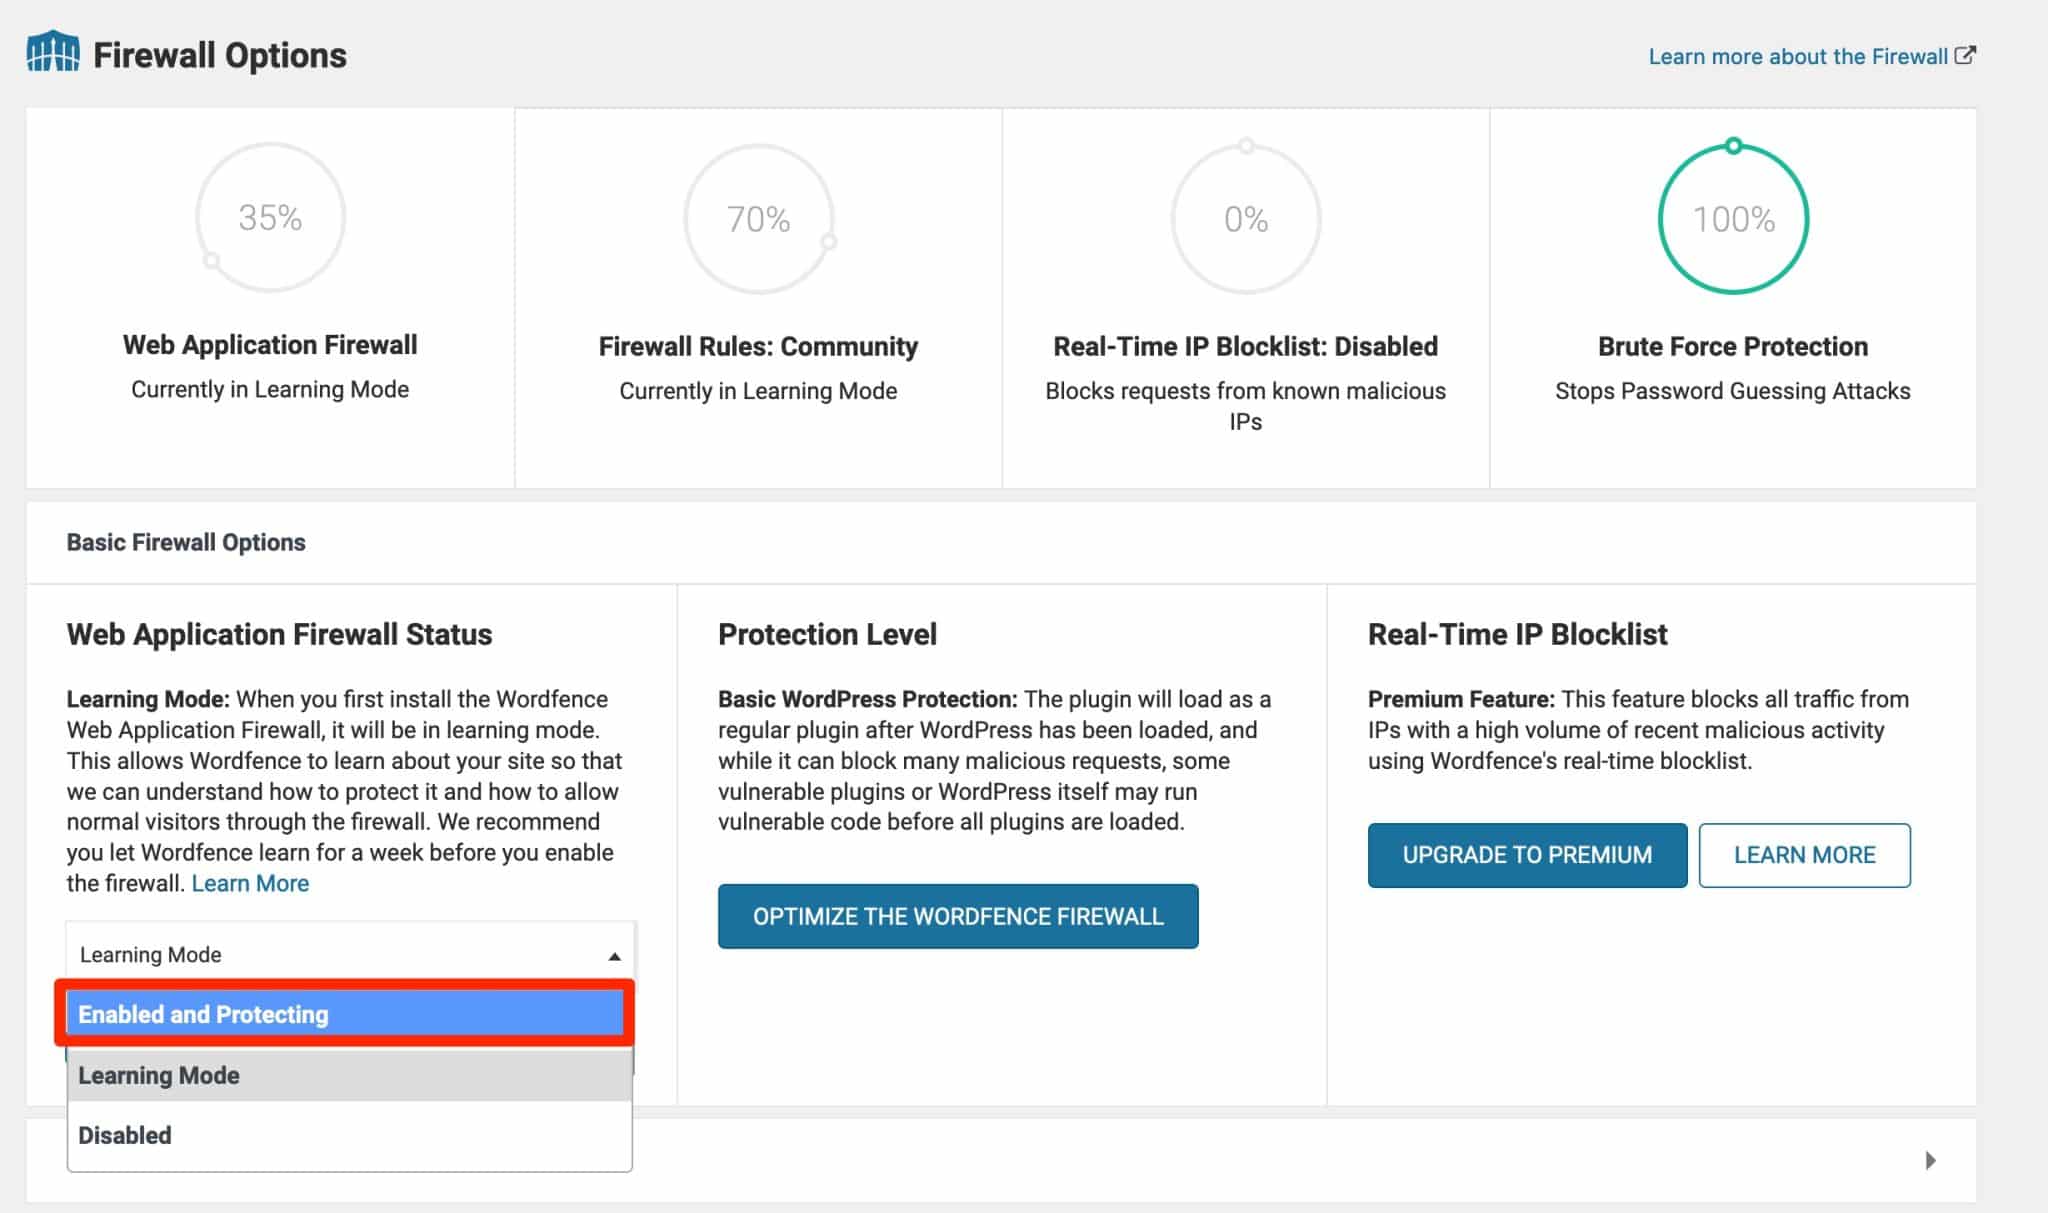Click Blocks requests from known malicious IPs text
Screen dimensions: 2048x1213
point(1246,406)
